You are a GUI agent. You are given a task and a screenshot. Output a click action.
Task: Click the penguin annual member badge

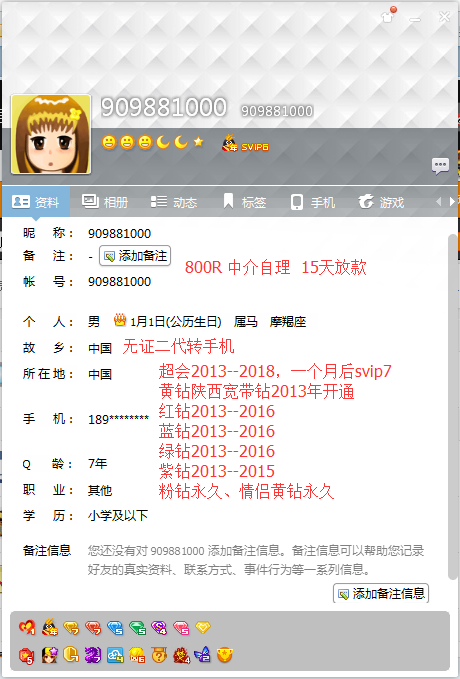(50, 627)
